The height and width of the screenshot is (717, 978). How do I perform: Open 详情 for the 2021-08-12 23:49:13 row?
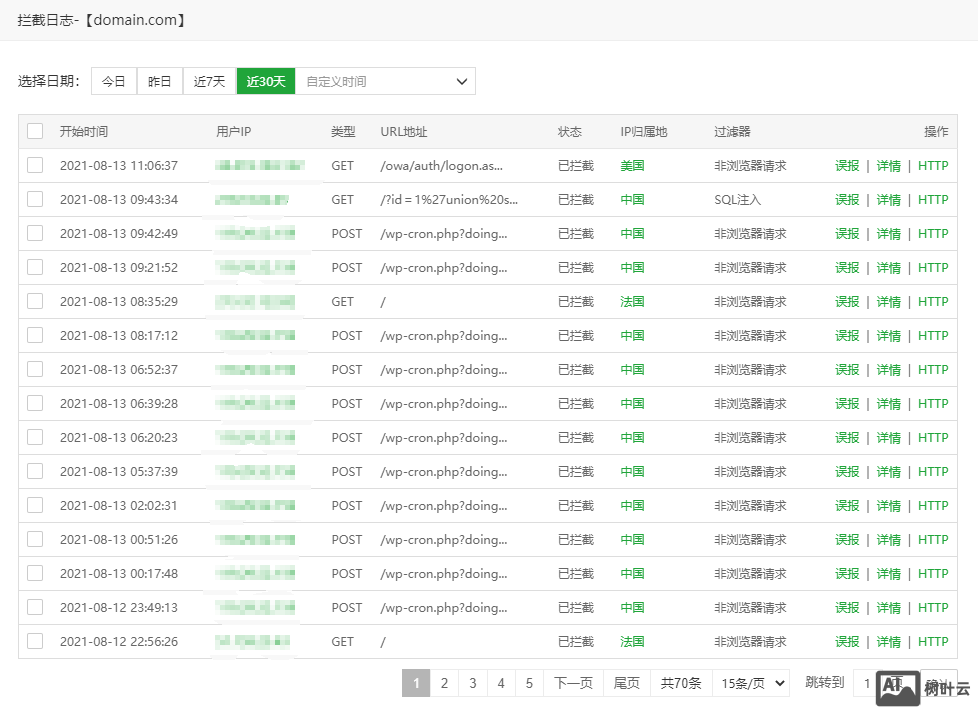[x=888, y=608]
